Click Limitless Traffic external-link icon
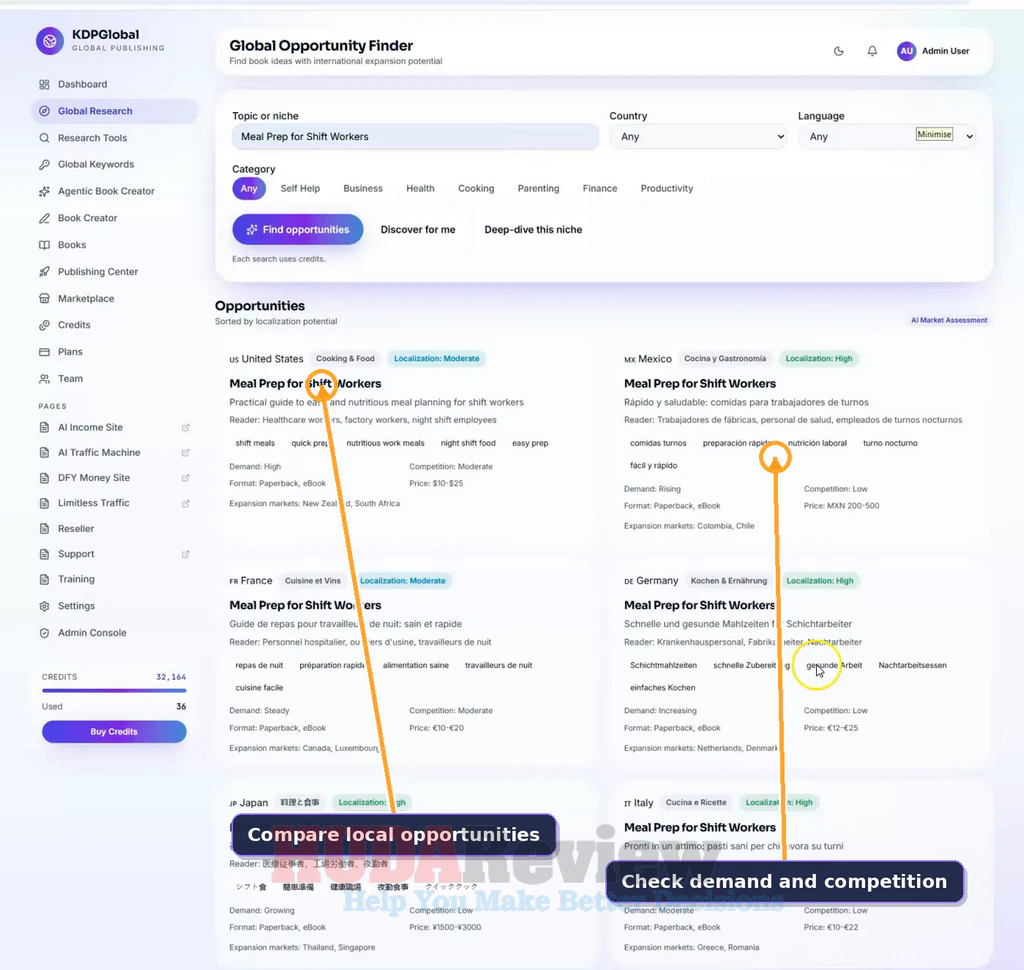The height and width of the screenshot is (970, 1024). tap(185, 504)
